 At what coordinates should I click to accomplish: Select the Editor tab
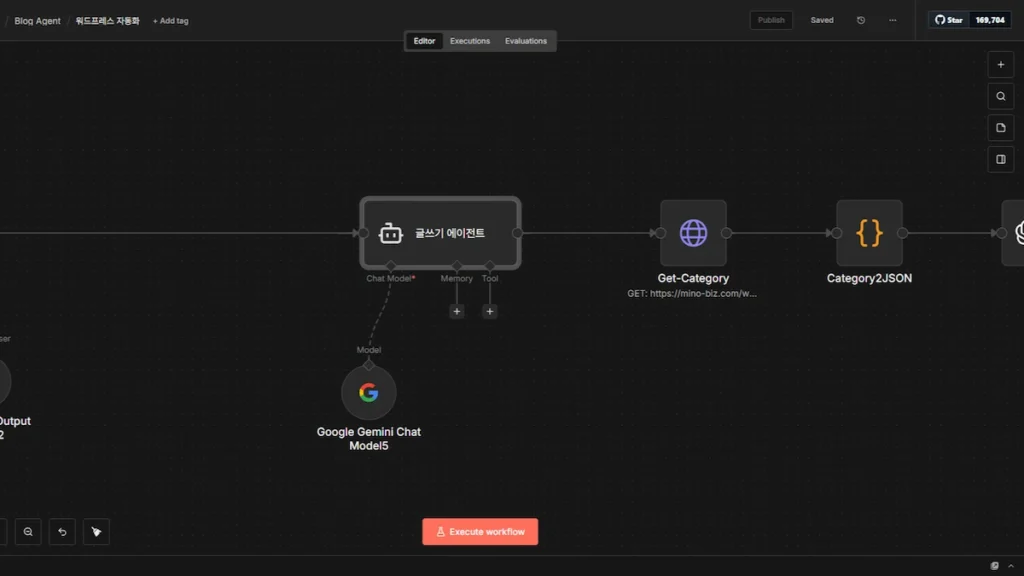425,41
